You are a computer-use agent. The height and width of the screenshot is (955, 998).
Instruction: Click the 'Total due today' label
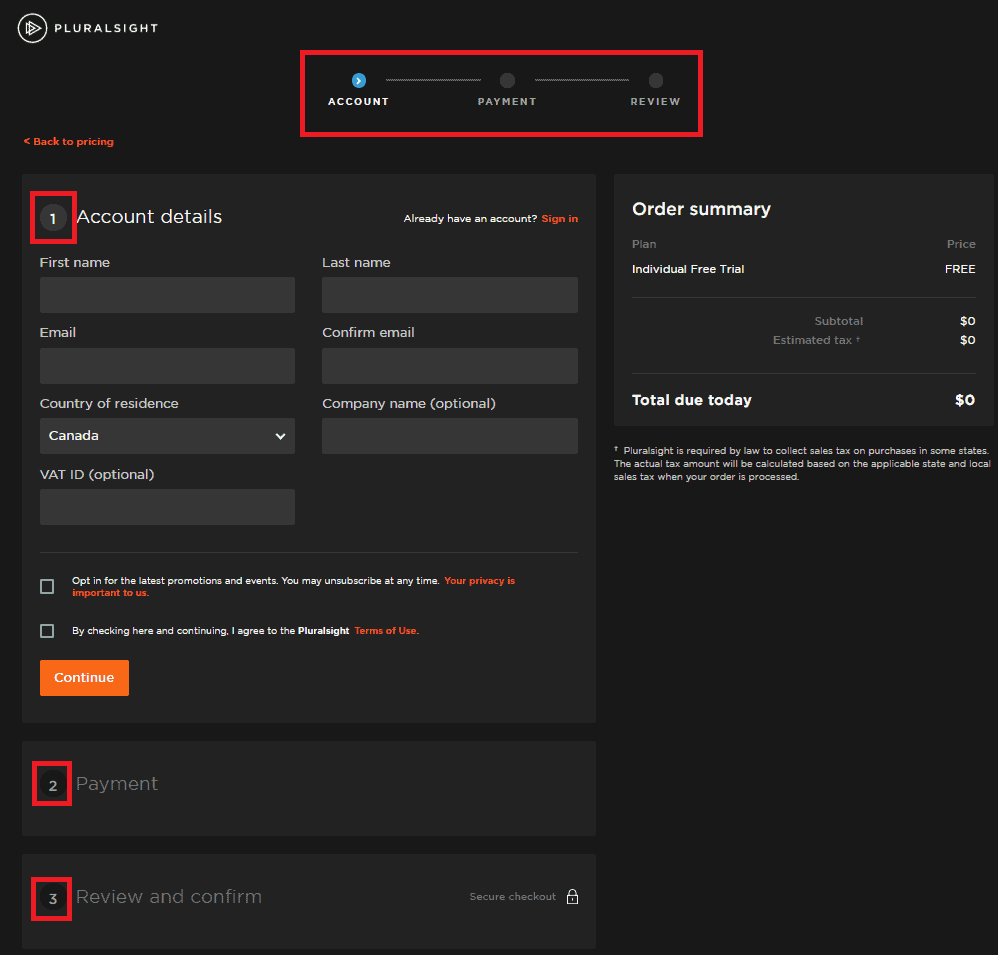692,400
